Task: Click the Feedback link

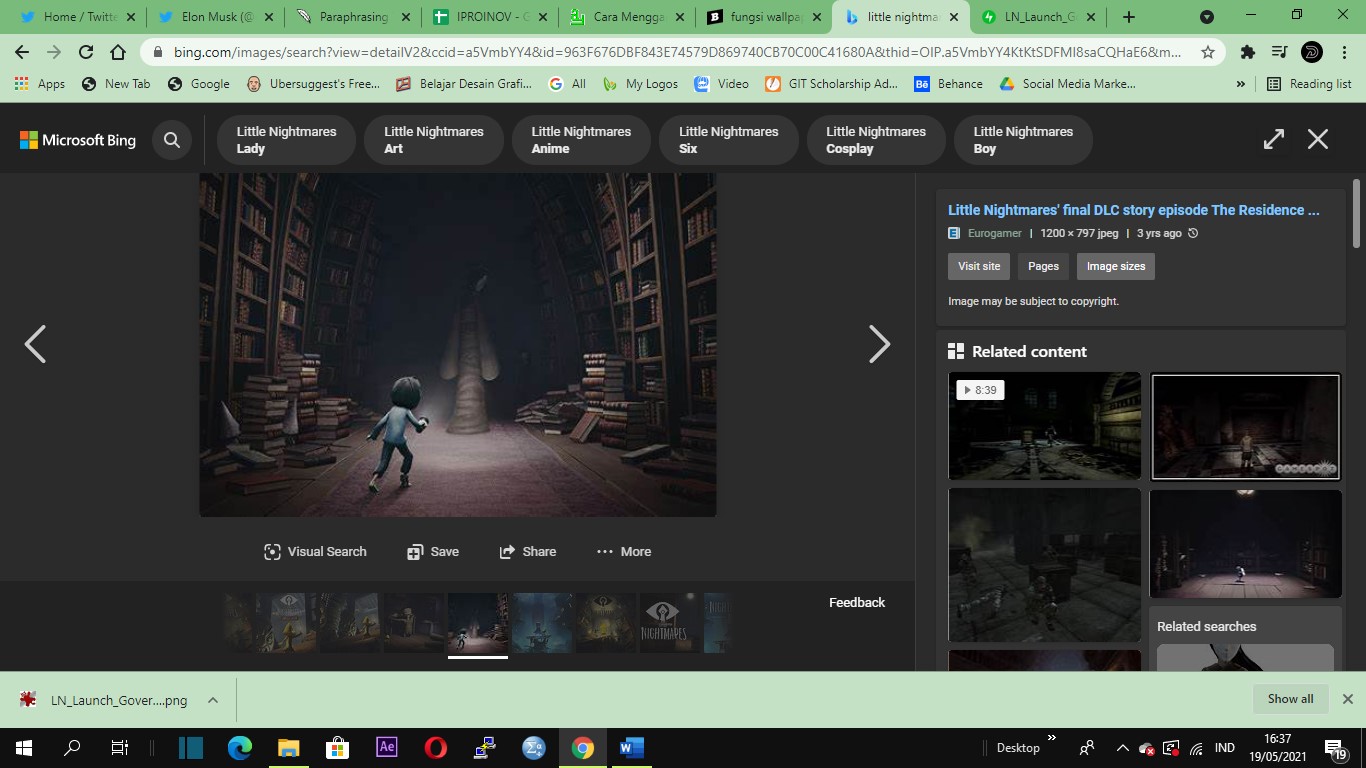Action: point(857,602)
